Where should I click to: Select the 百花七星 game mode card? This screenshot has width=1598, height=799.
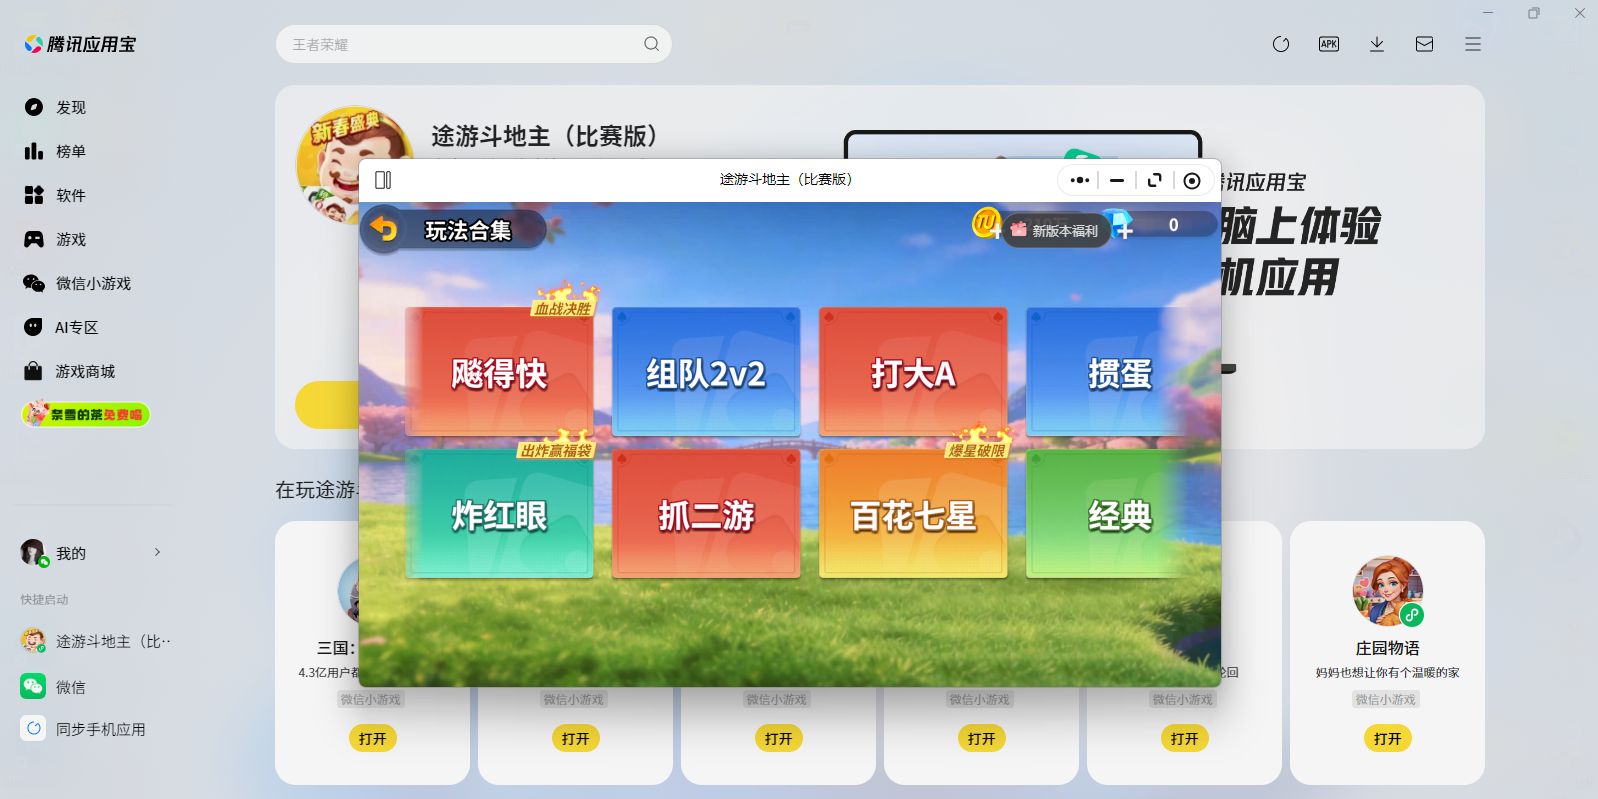(913, 514)
